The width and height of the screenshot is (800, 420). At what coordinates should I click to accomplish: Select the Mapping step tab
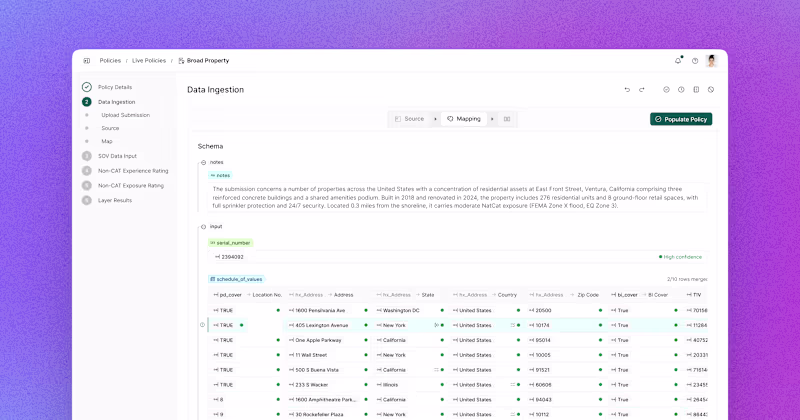coord(464,119)
